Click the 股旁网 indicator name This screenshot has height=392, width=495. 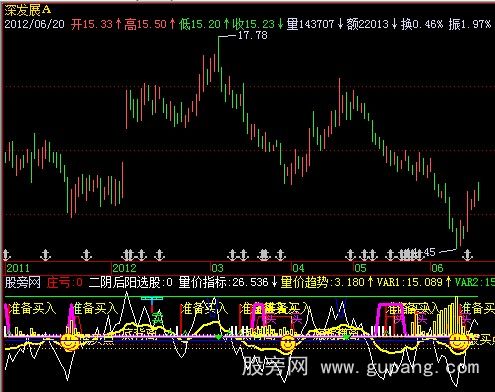[x=22, y=283]
